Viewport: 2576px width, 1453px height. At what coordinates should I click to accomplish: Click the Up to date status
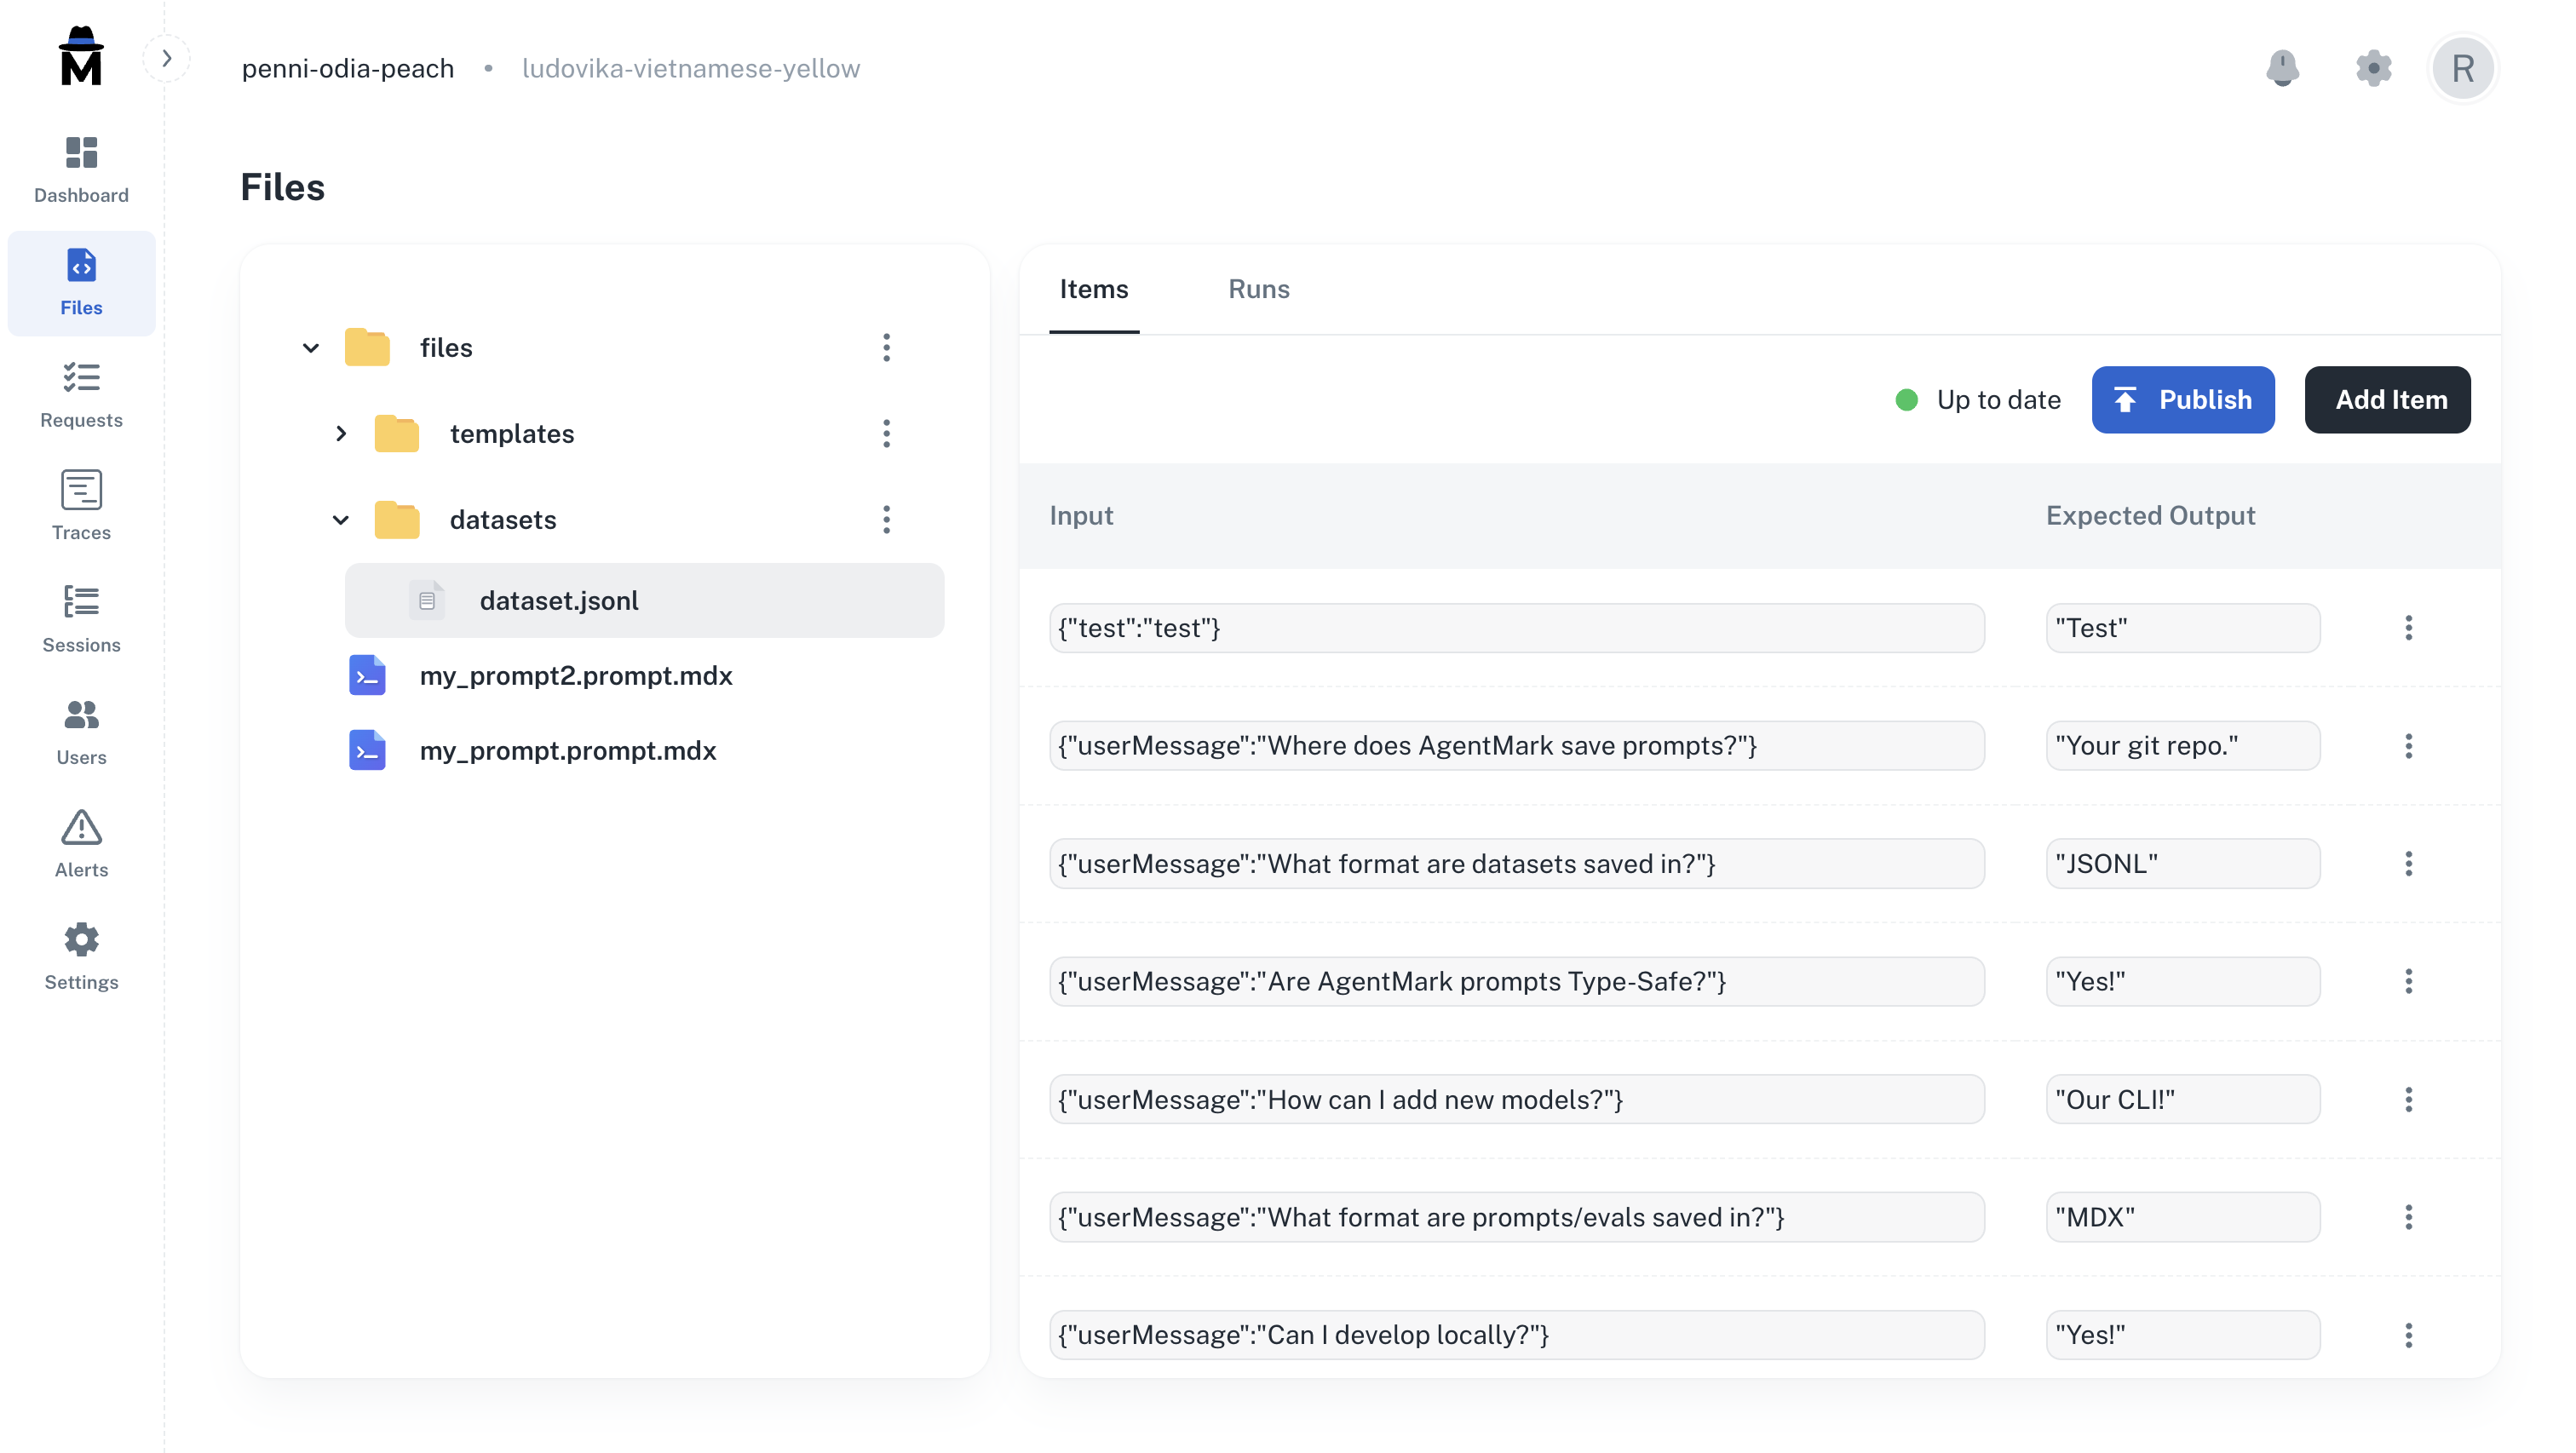[x=1977, y=400]
